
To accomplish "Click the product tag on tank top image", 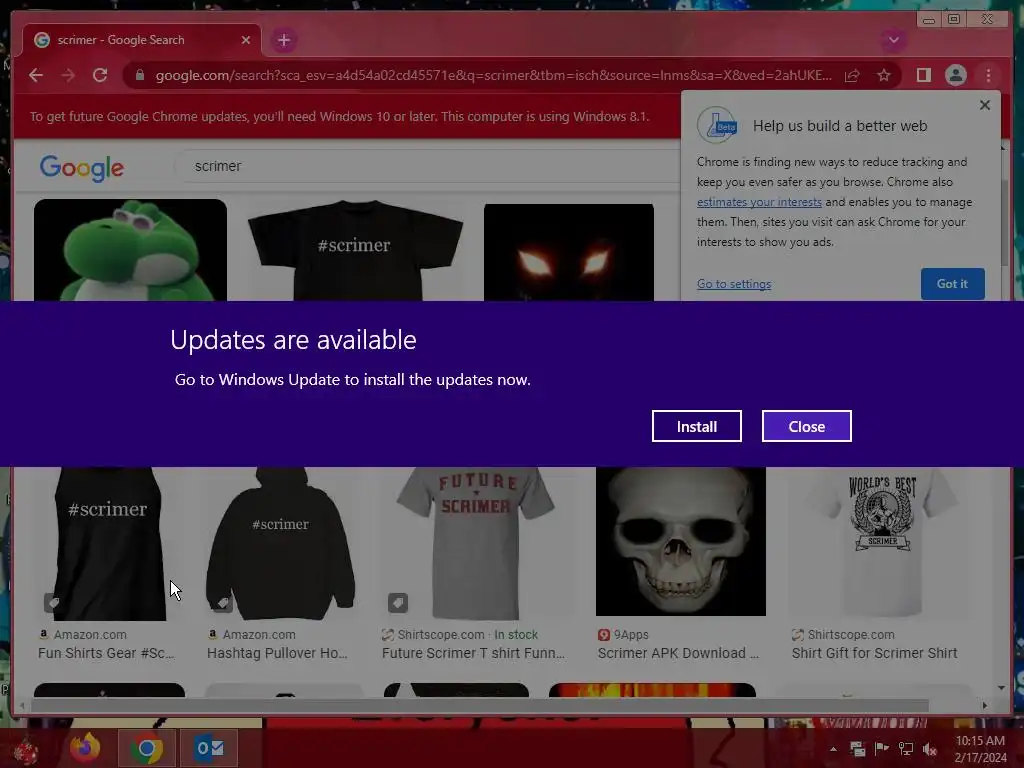I will click(x=54, y=602).
